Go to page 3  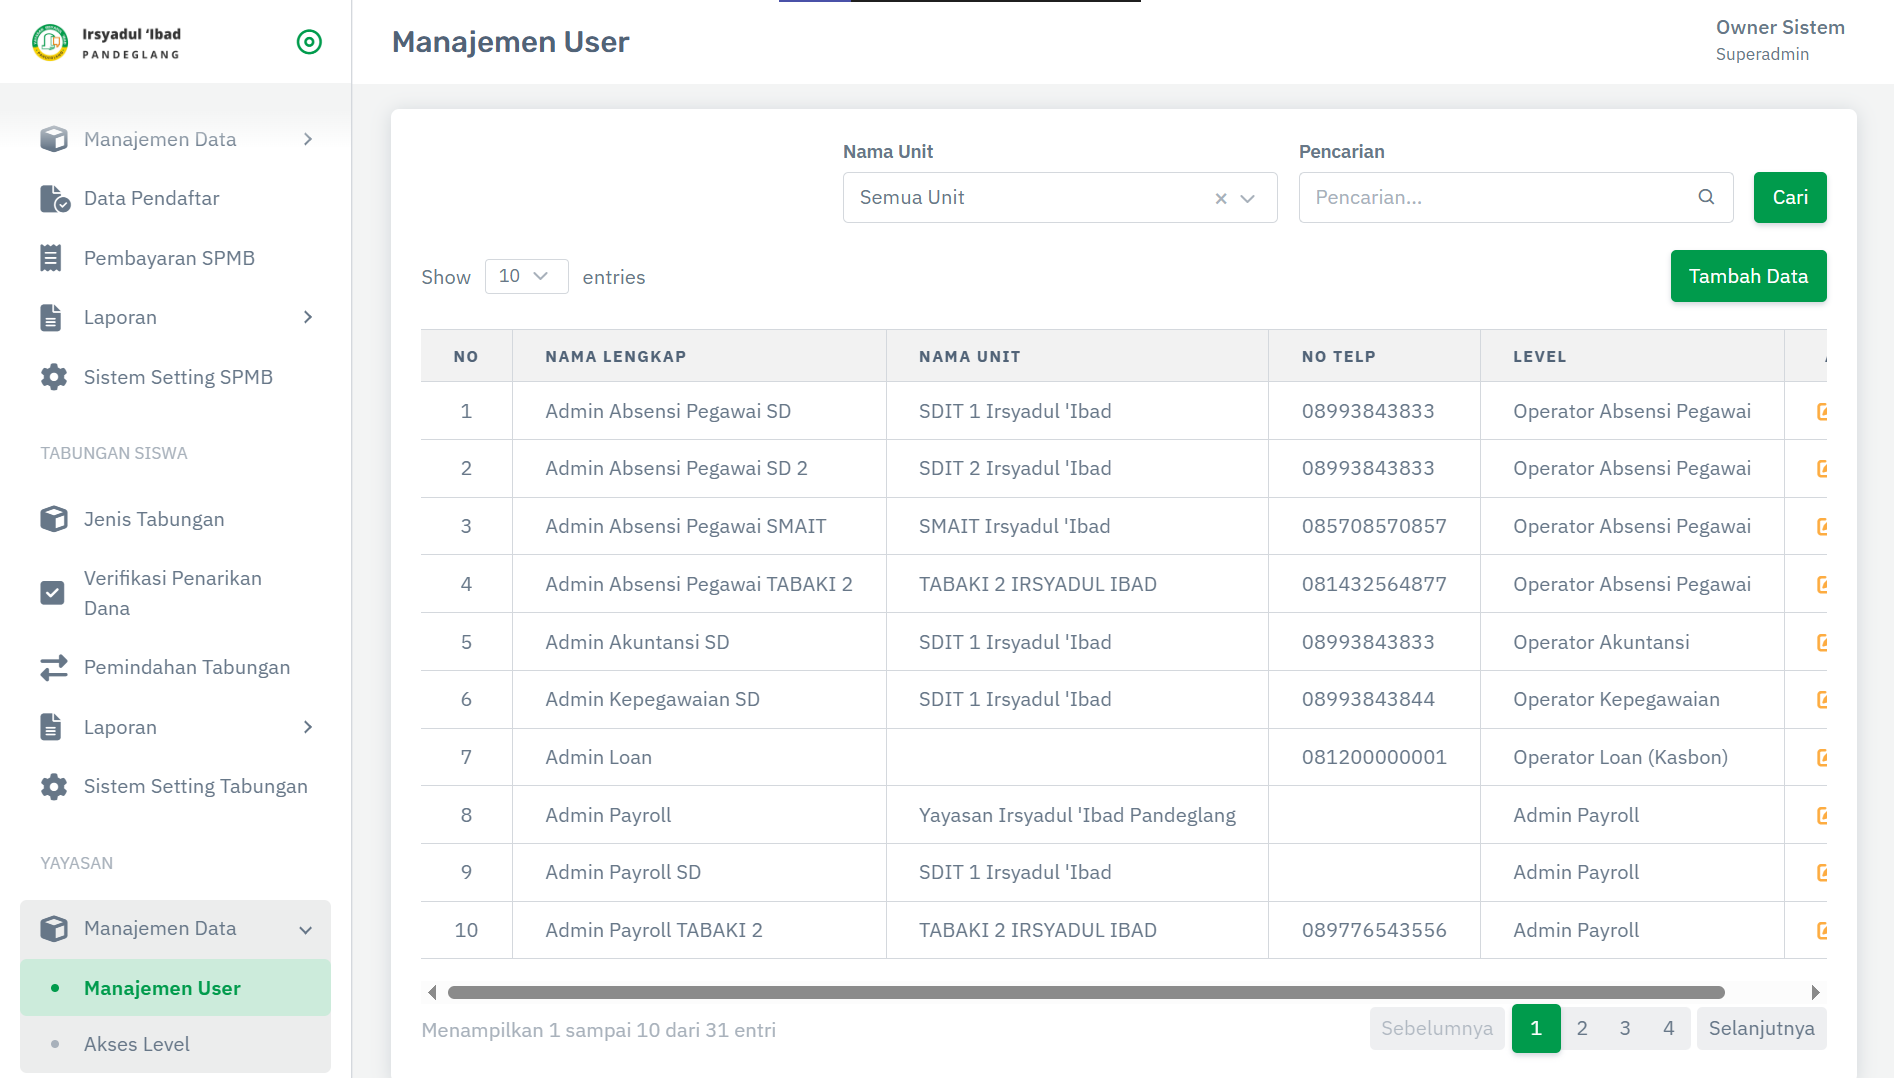point(1625,1028)
